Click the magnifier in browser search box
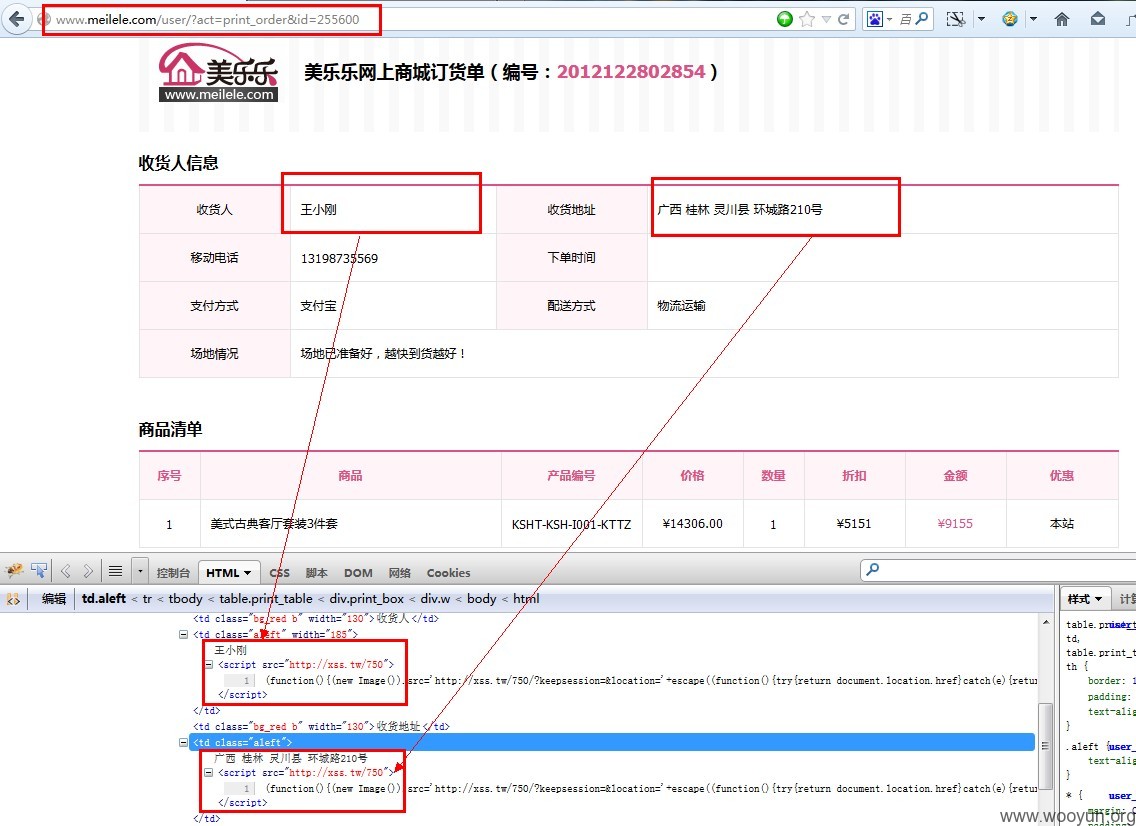 tap(922, 20)
